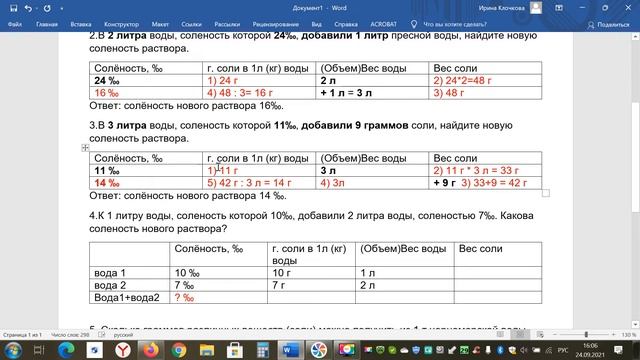Click the word count Число слов
The image size is (640, 360).
point(70,335)
